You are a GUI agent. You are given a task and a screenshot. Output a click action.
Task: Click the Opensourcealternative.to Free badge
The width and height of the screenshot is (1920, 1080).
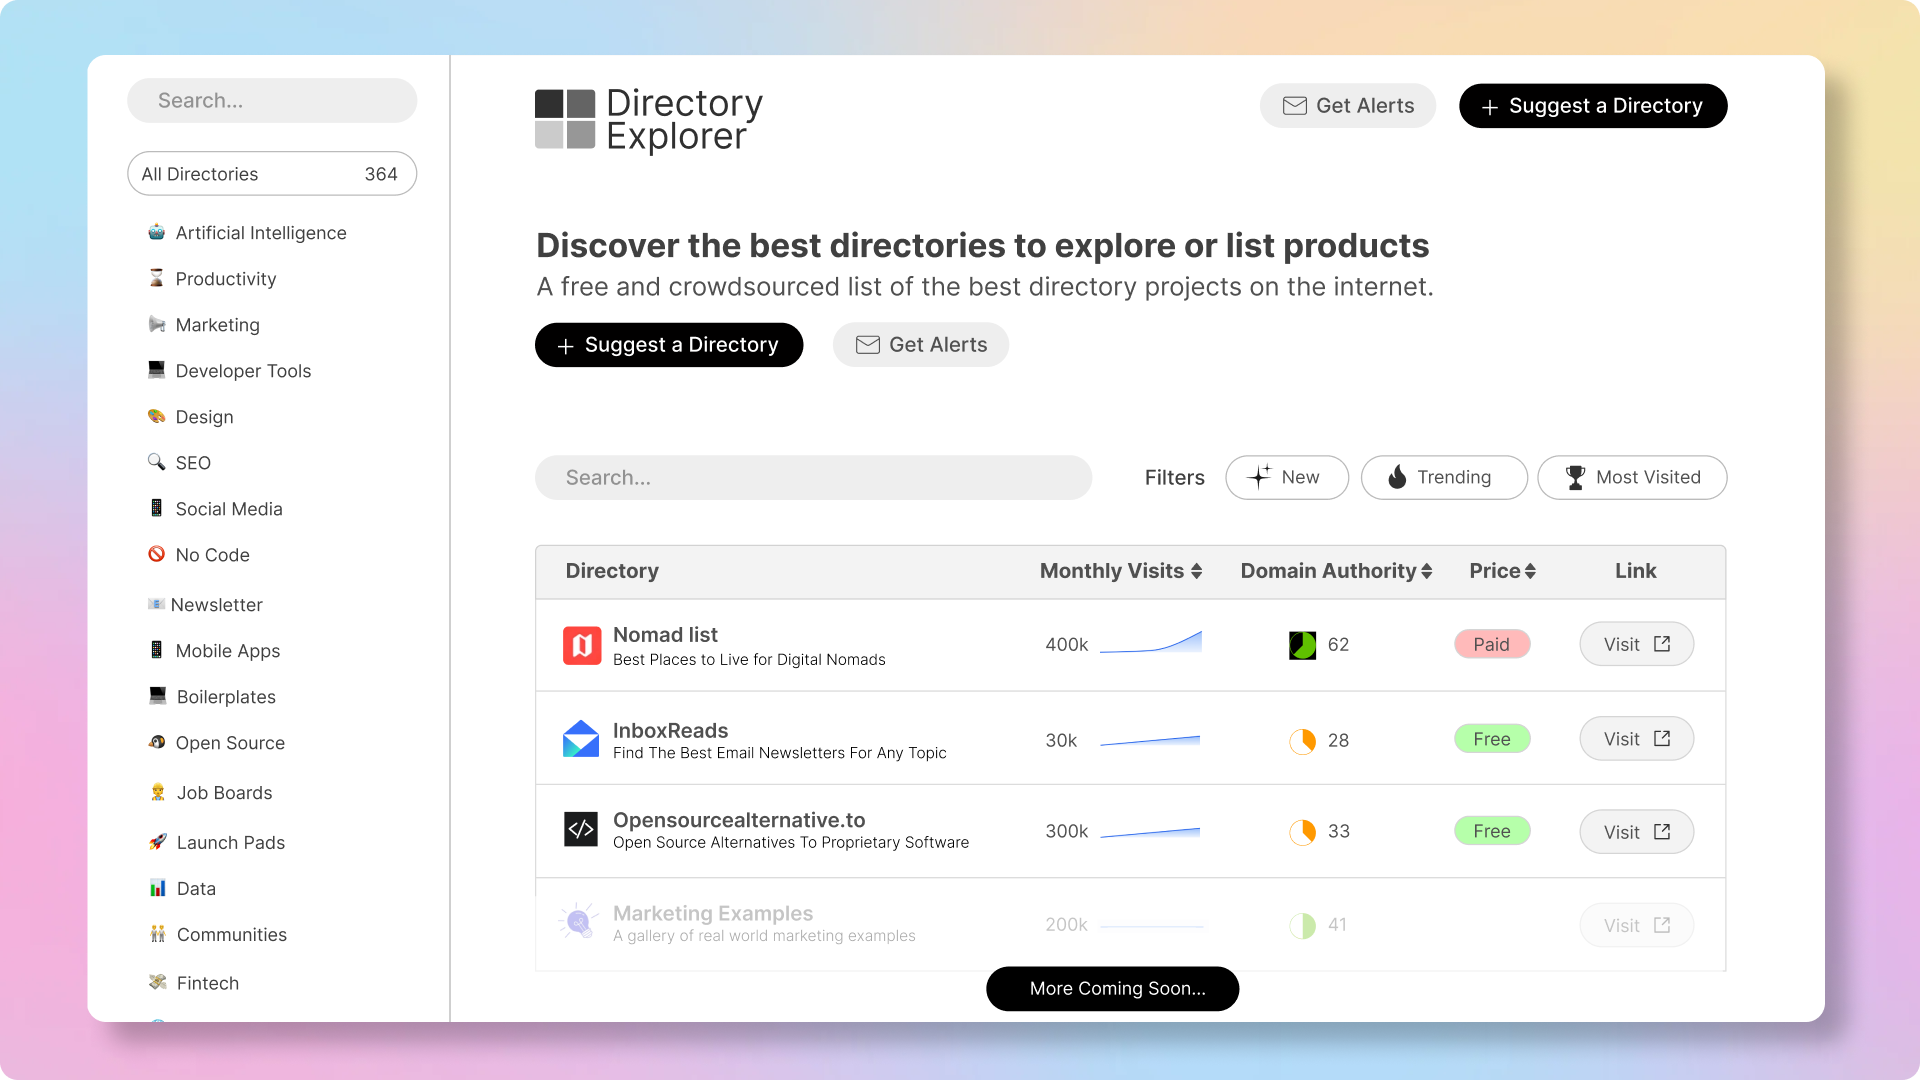1492,831
